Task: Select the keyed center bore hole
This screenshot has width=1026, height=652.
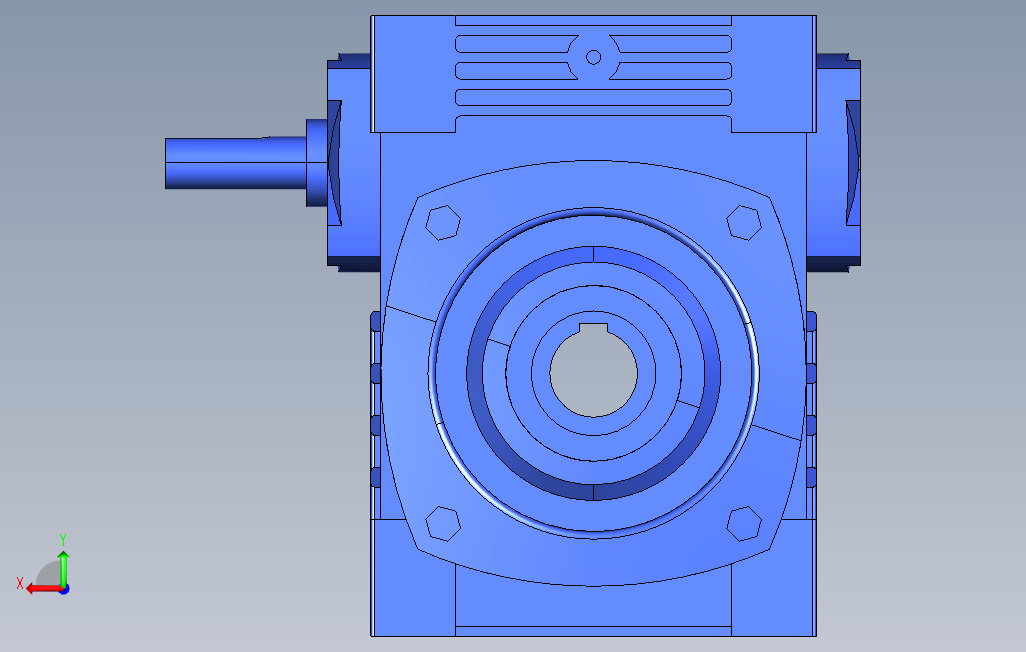Action: 593,371
